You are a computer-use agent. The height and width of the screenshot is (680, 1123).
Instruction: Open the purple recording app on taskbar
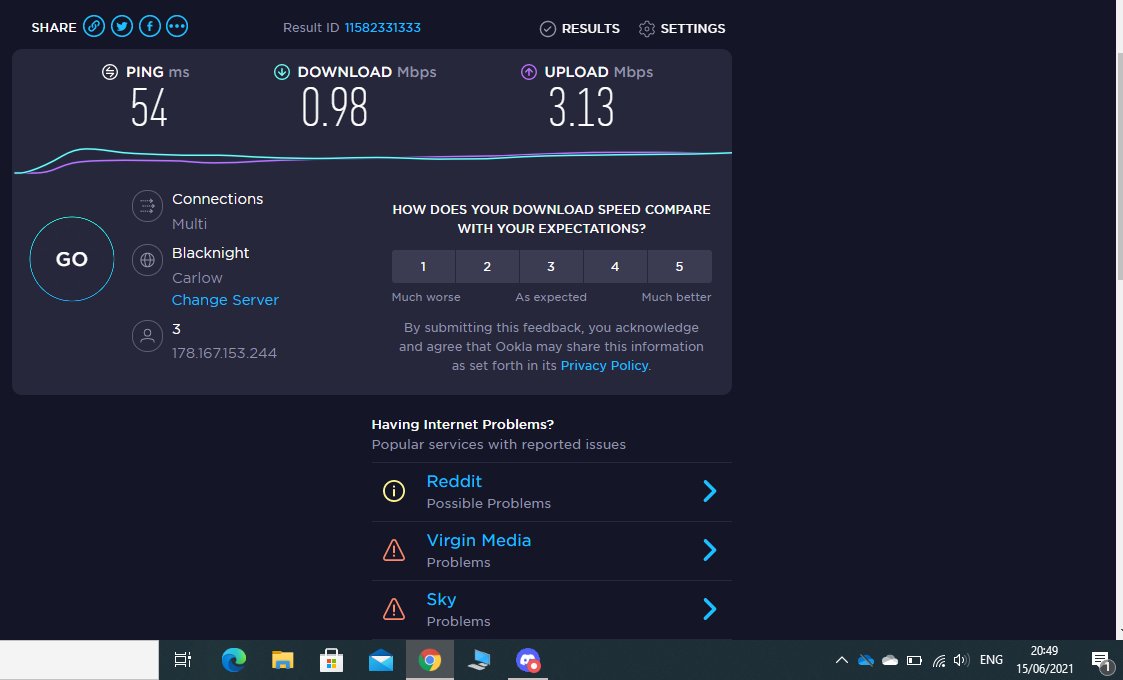(528, 660)
